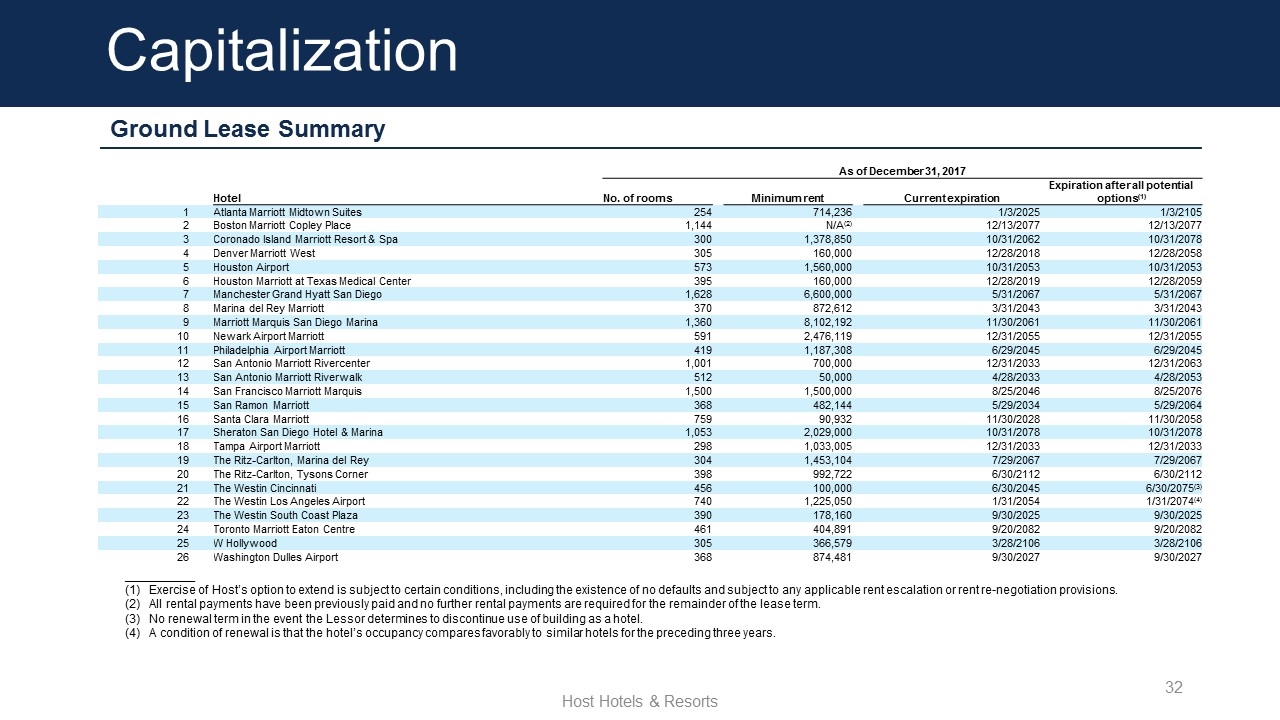The height and width of the screenshot is (720, 1280).
Task: Select The Ritz-Carlton, Tysons Corner
Action: click(290, 475)
